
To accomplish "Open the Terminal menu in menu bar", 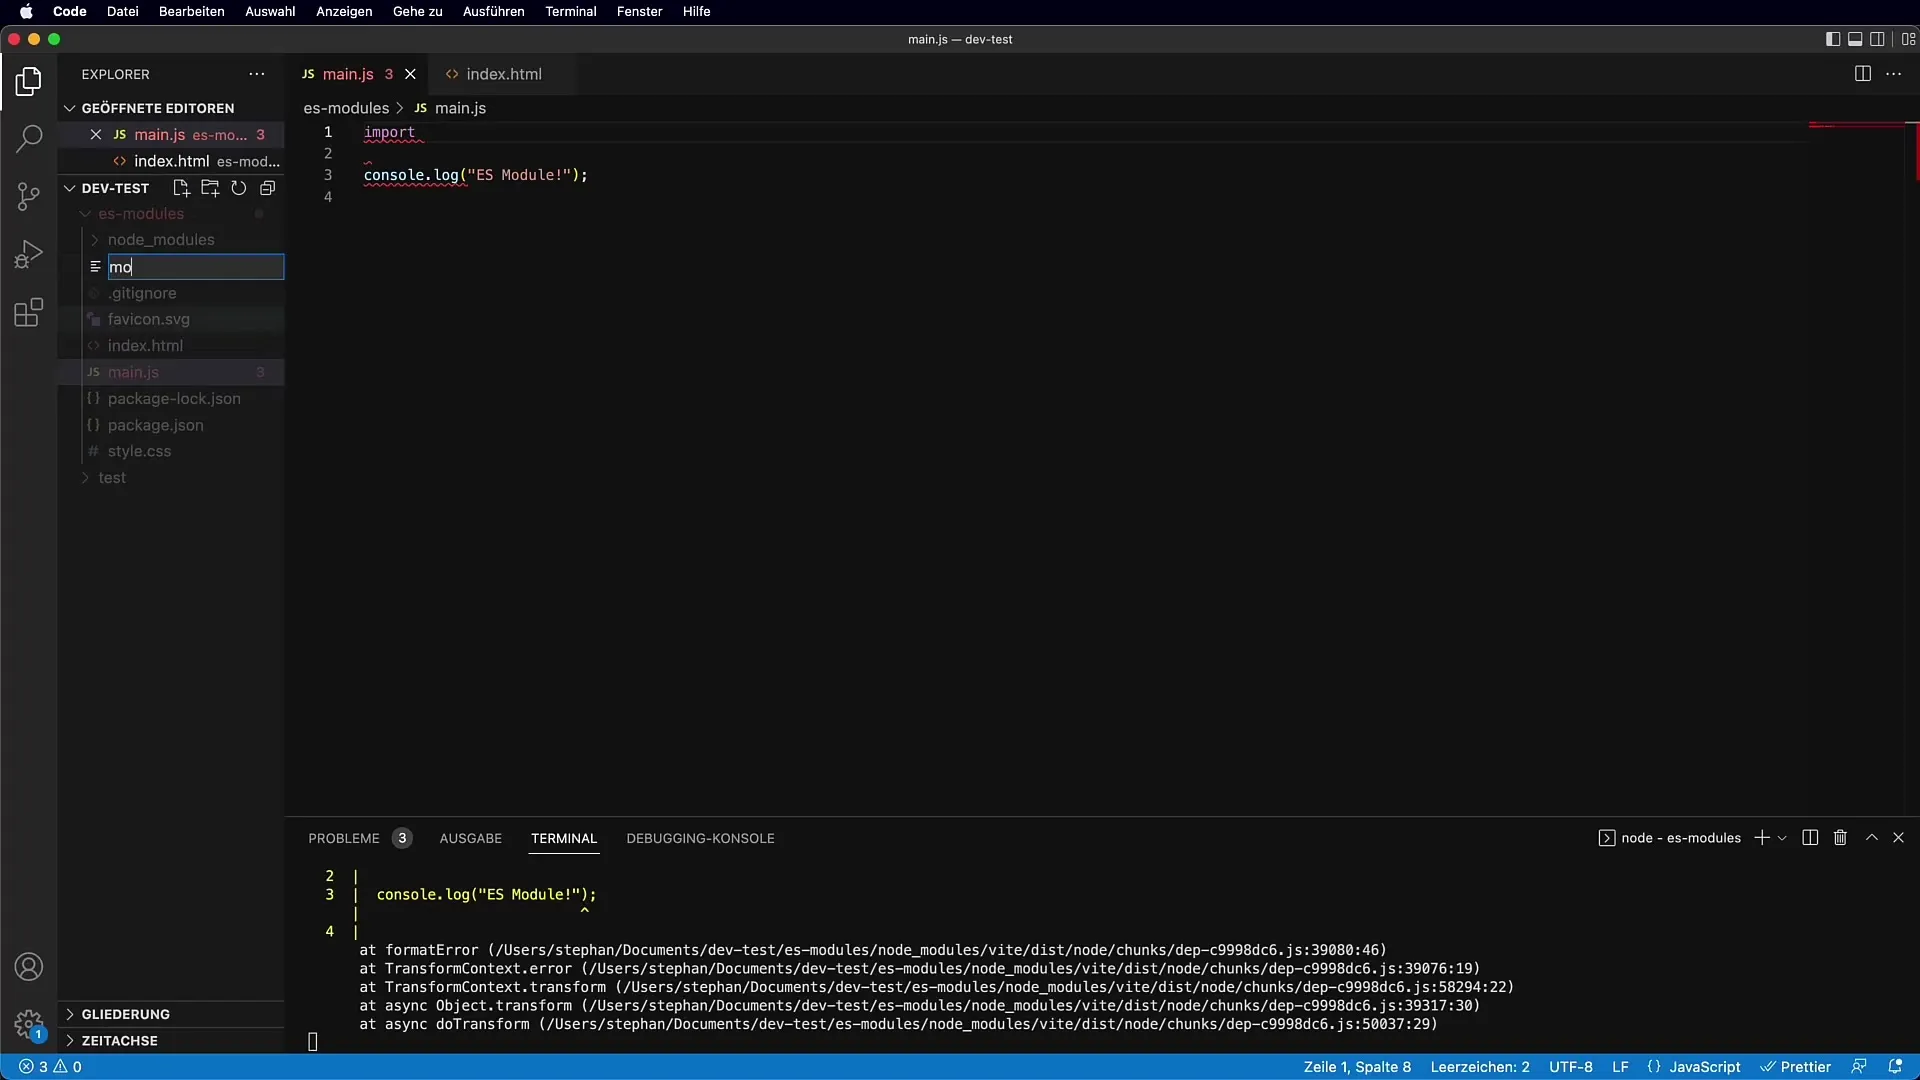I will coord(571,11).
